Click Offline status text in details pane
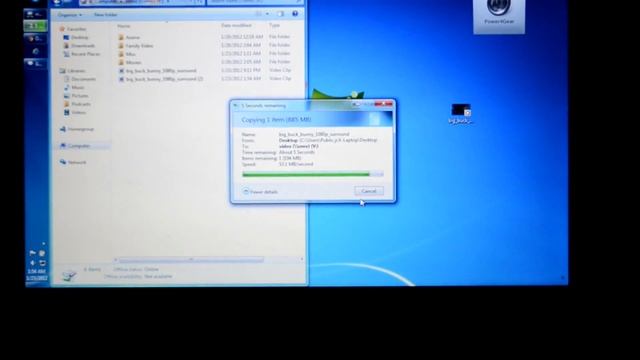 [136, 269]
